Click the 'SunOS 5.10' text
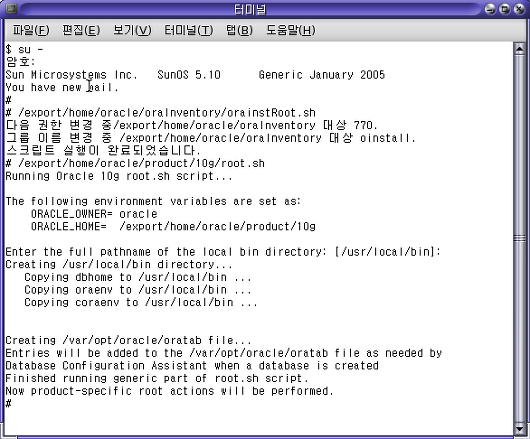This screenshot has width=530, height=439. click(189, 75)
